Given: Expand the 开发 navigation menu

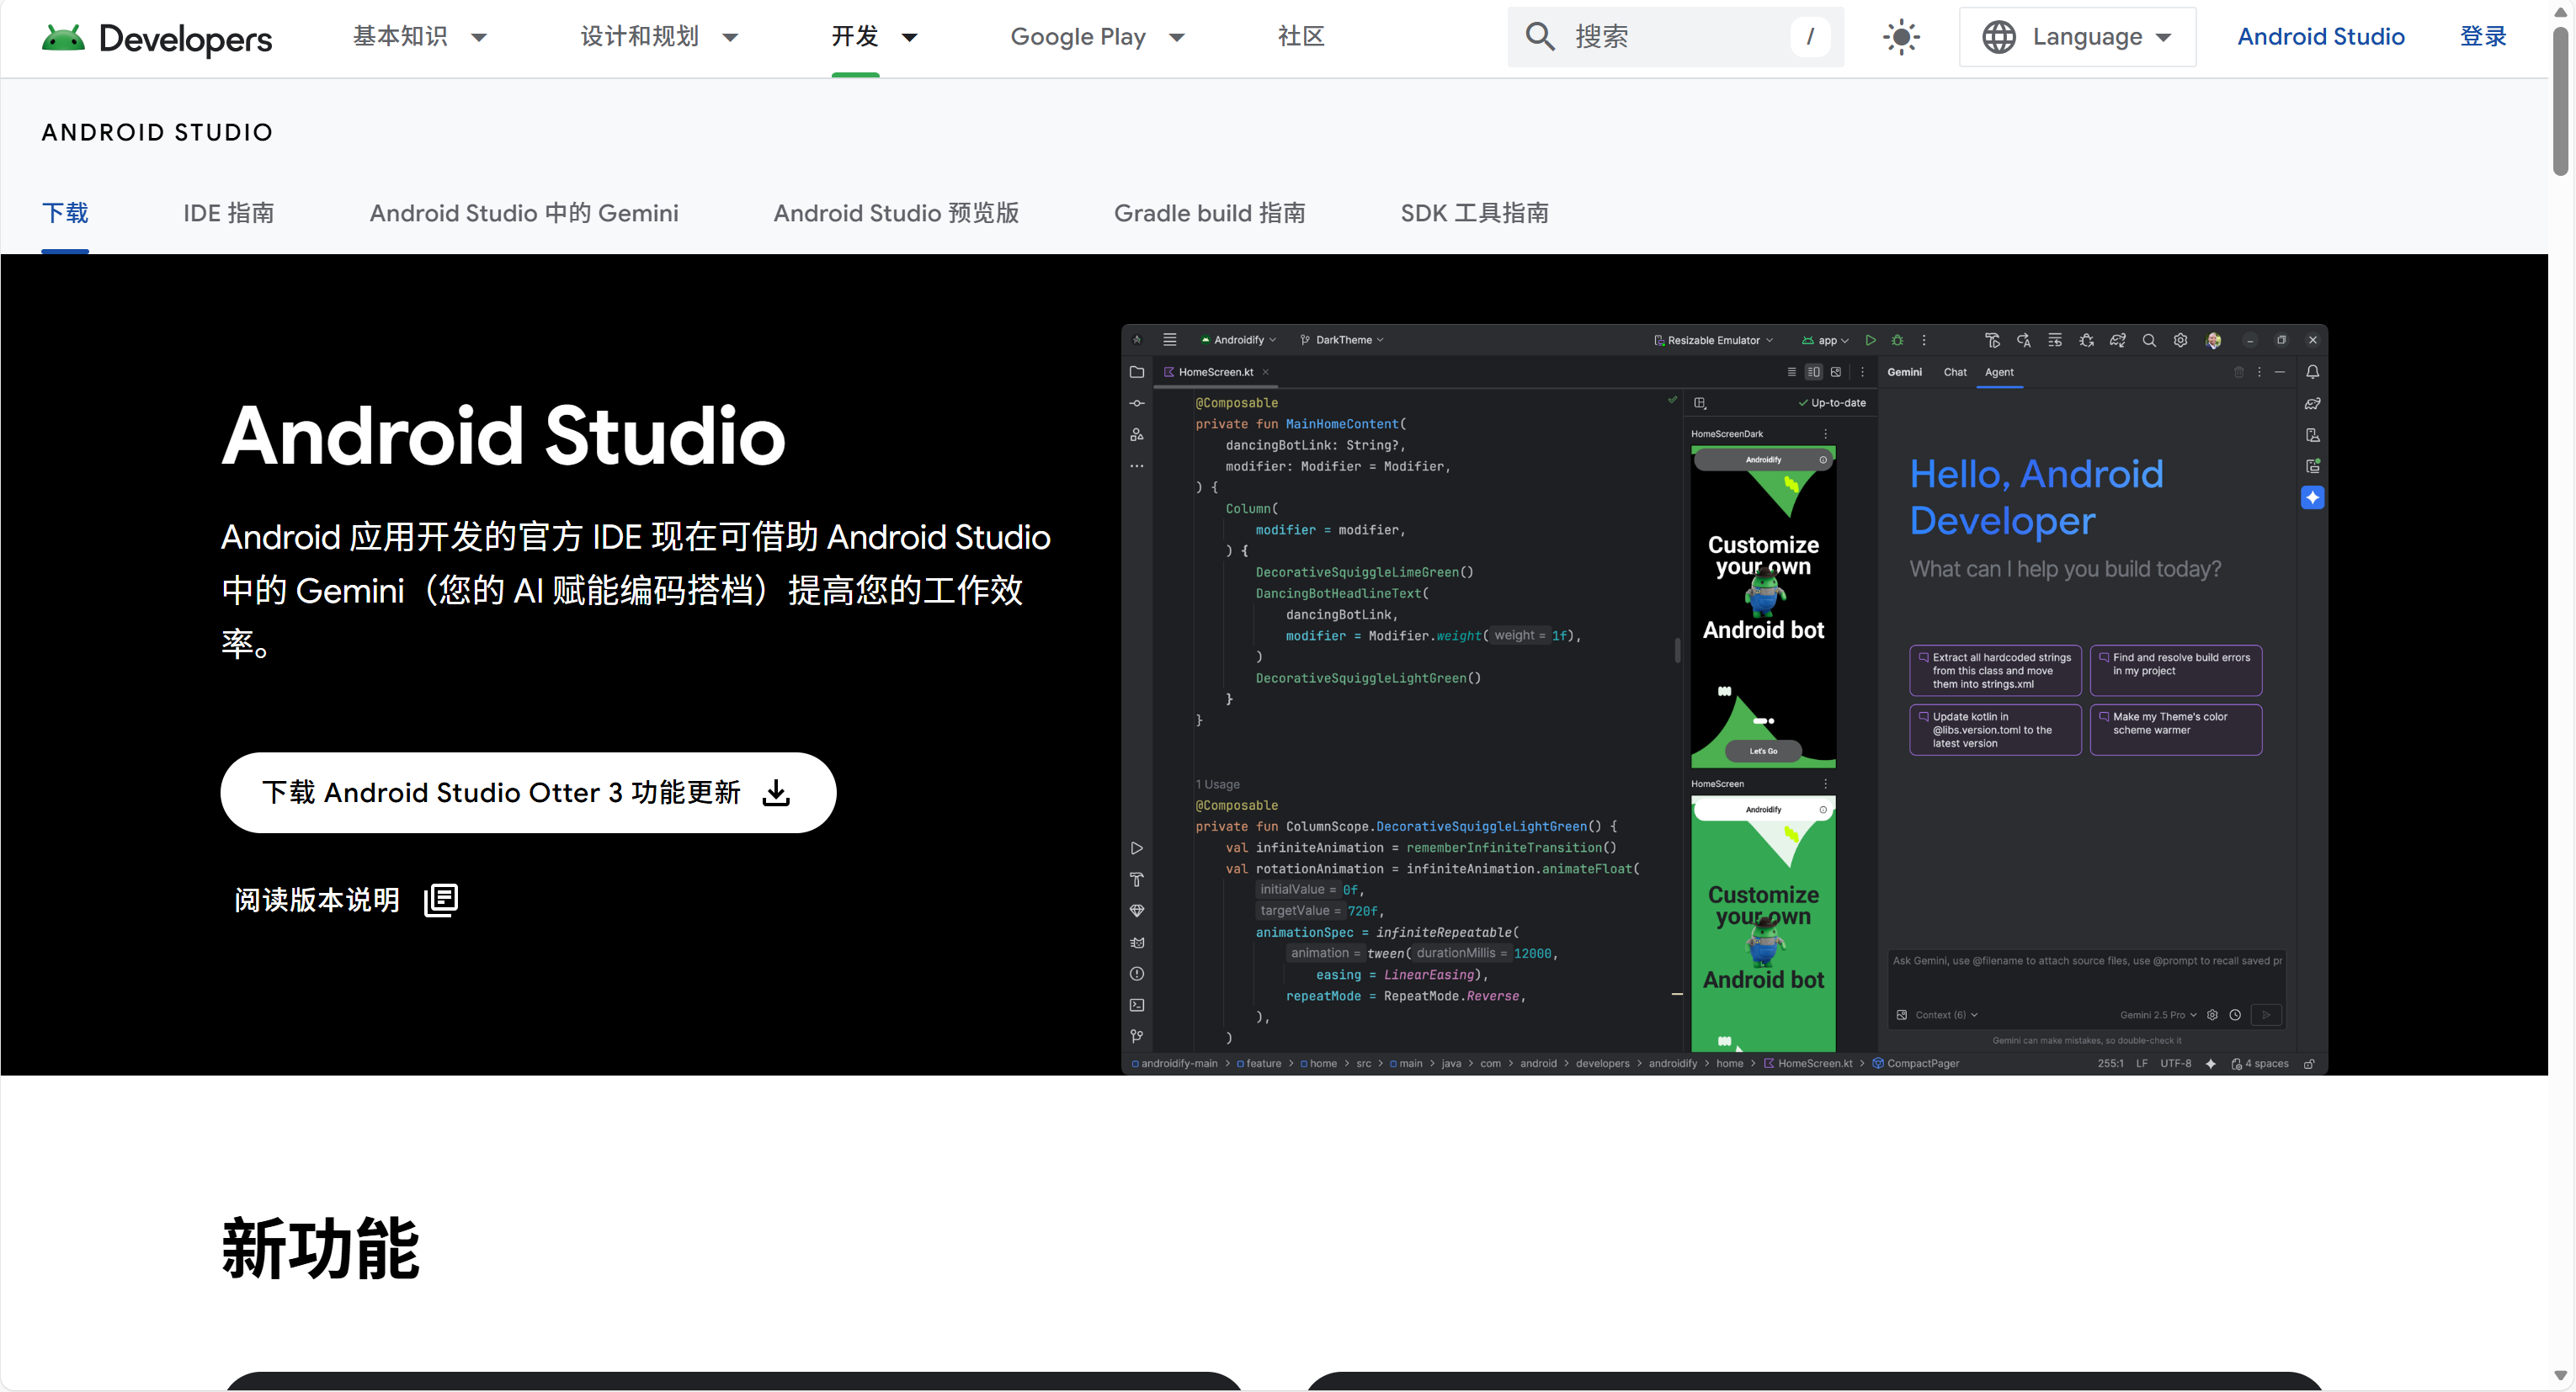Looking at the screenshot, I should (909, 38).
